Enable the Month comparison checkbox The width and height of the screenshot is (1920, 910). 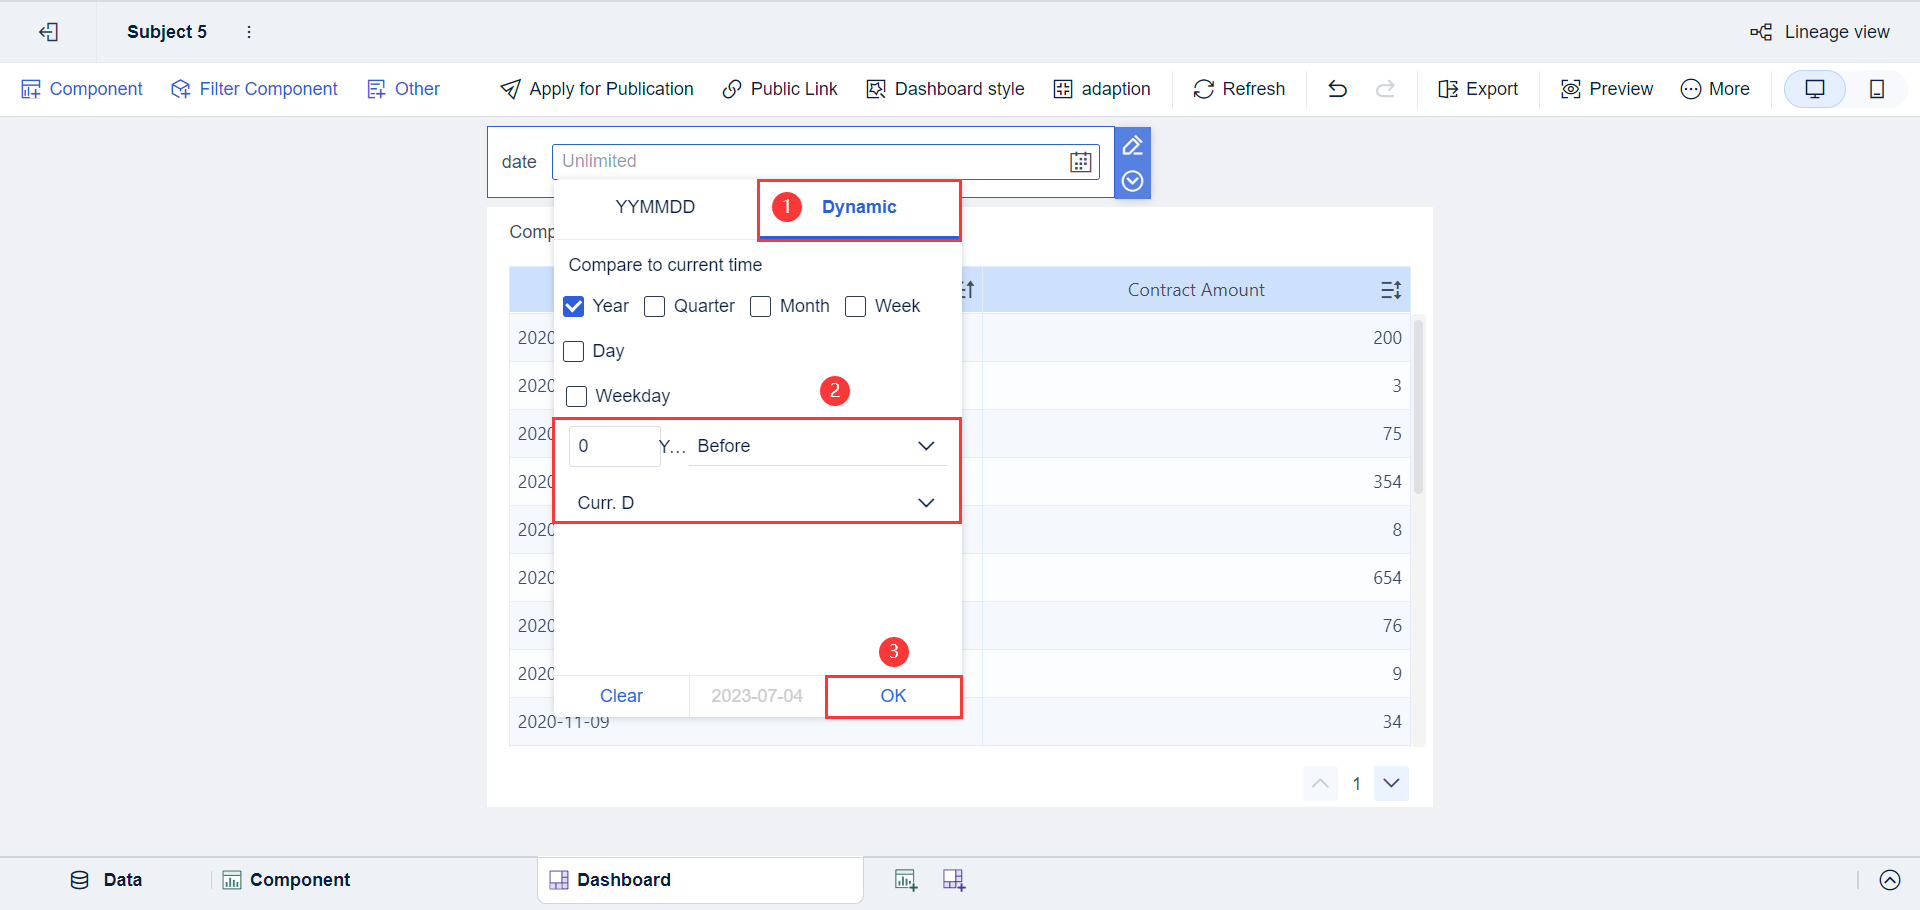pyautogui.click(x=760, y=306)
